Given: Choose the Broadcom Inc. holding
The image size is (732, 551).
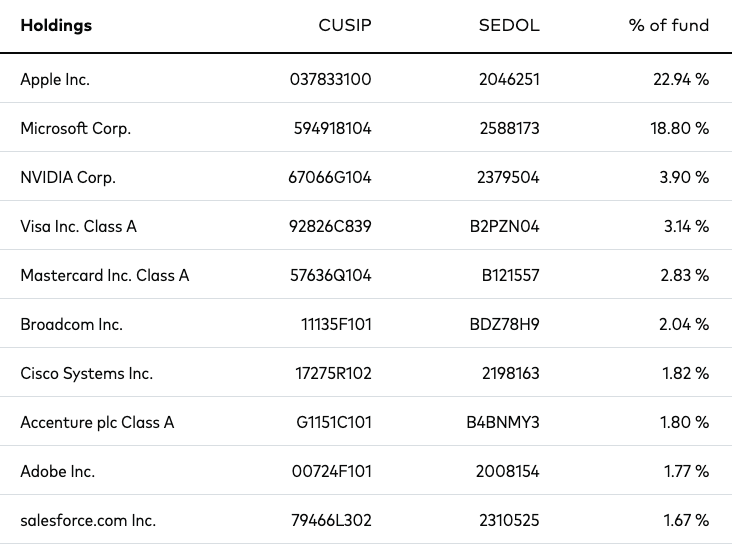Looking at the screenshot, I should (71, 325).
